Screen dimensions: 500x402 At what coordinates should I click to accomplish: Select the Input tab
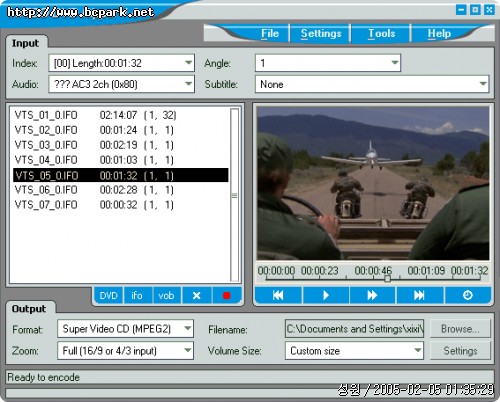pos(25,43)
